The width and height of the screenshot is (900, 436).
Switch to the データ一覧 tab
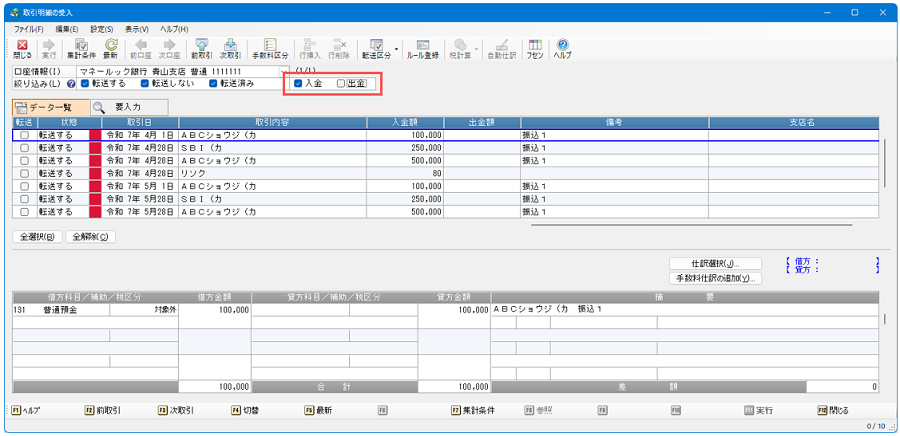51,107
